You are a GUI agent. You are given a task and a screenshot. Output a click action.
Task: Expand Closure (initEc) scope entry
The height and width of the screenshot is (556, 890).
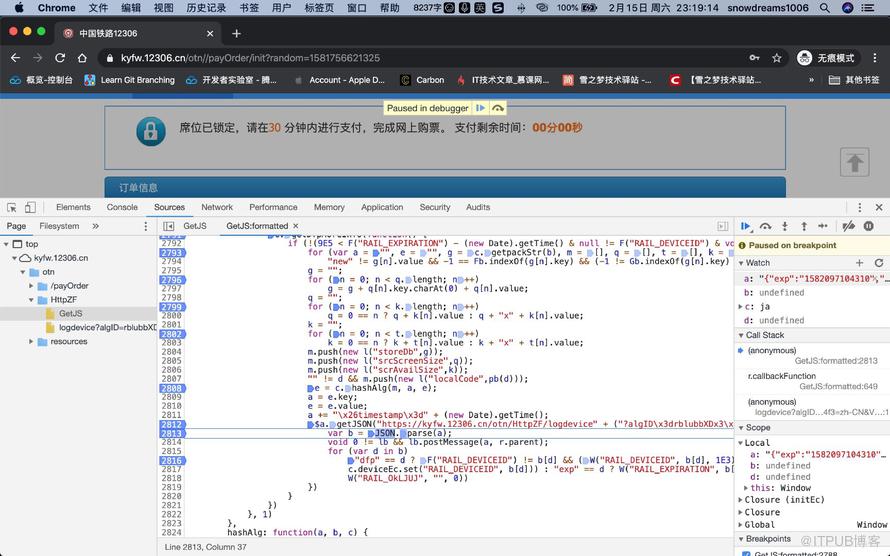(741, 500)
